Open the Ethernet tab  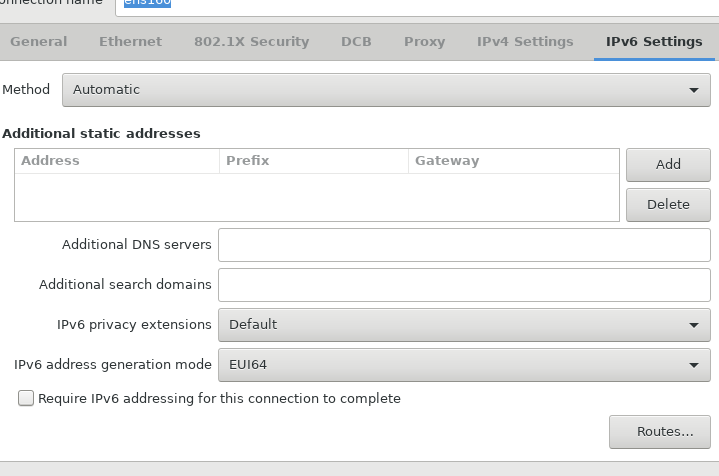(131, 42)
